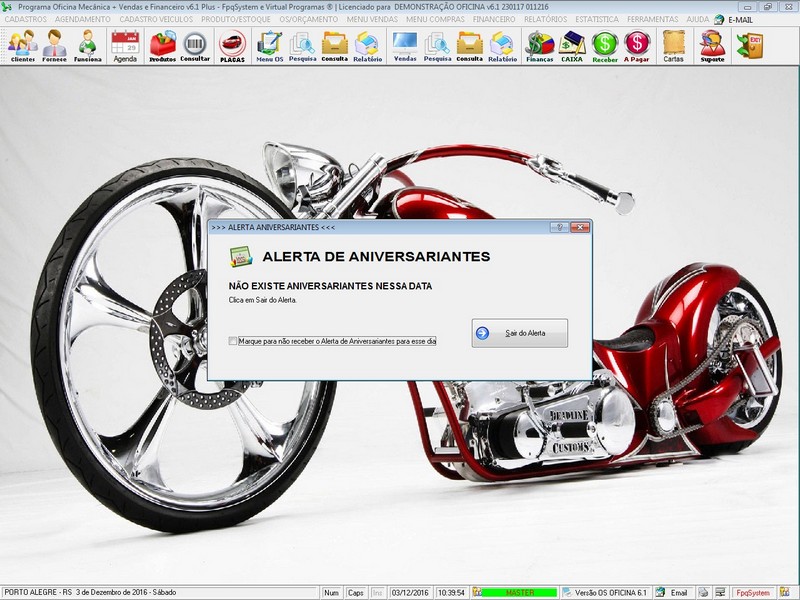Open the AGENDAMENTO menu
Screen dimensions: 800x600
(x=83, y=19)
